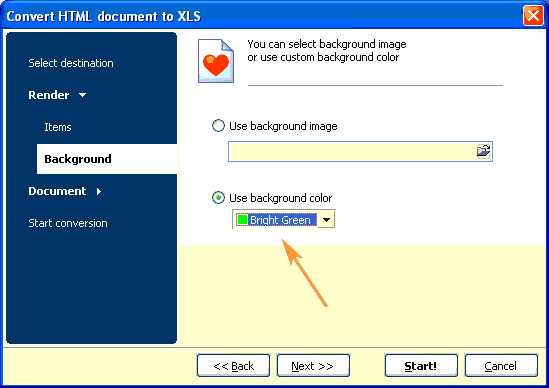Go to the Select destination step
The height and width of the screenshot is (388, 549).
coord(71,63)
